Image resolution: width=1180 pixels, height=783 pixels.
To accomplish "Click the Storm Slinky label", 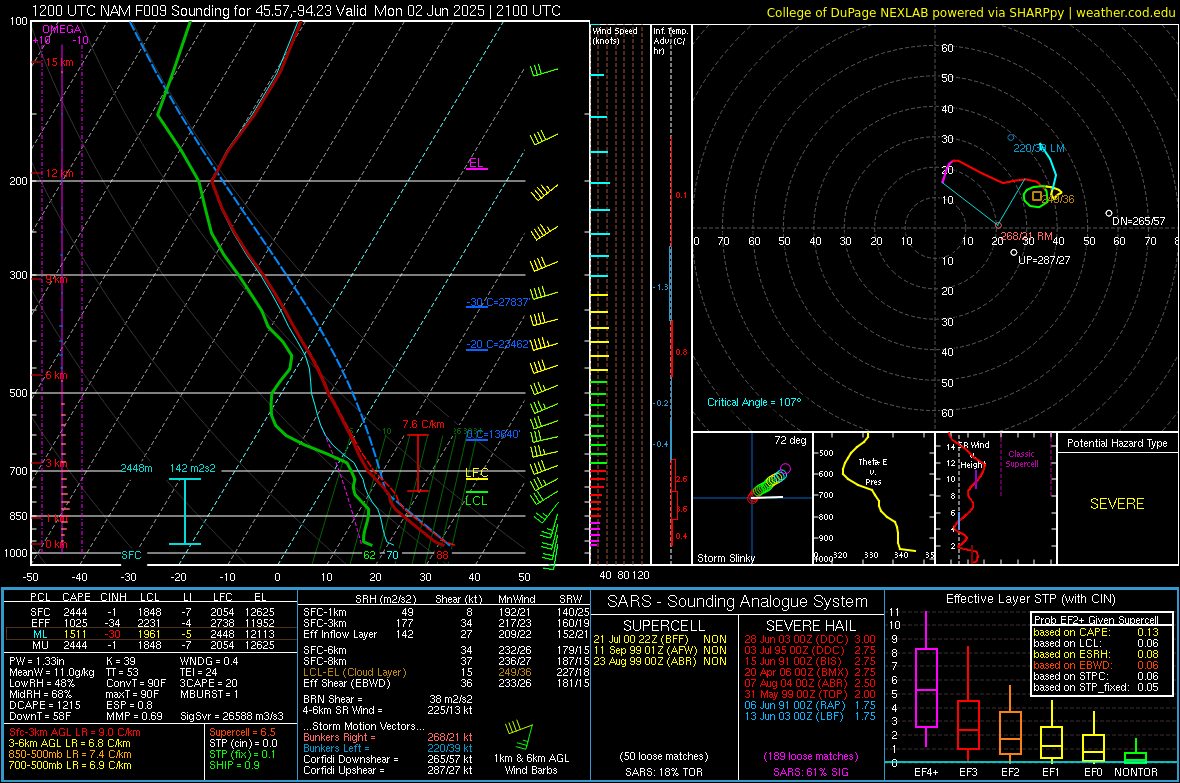I will [725, 558].
